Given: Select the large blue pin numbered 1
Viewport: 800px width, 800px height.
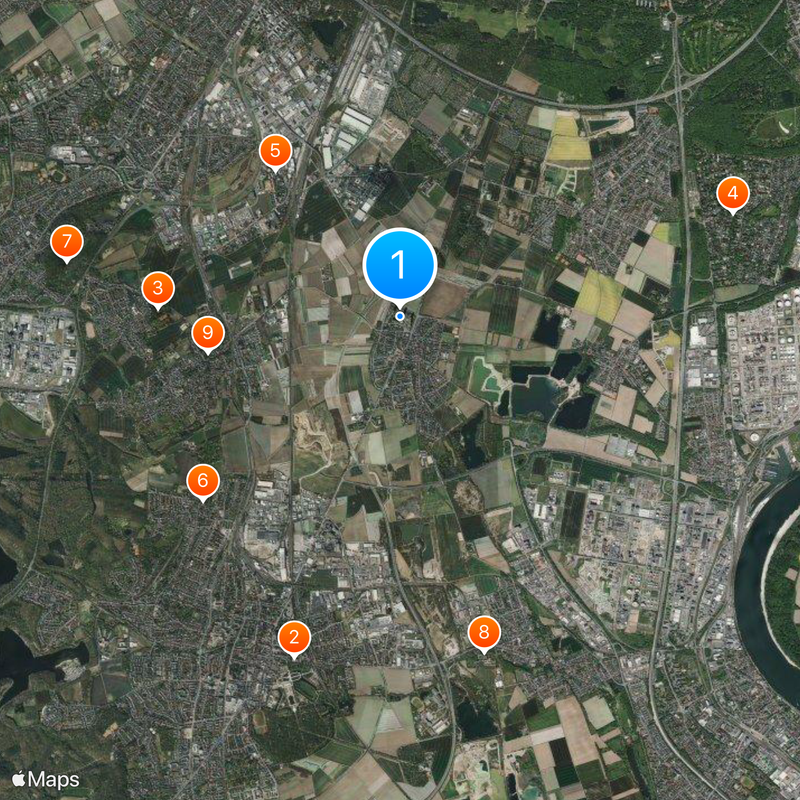Looking at the screenshot, I should (x=399, y=265).
